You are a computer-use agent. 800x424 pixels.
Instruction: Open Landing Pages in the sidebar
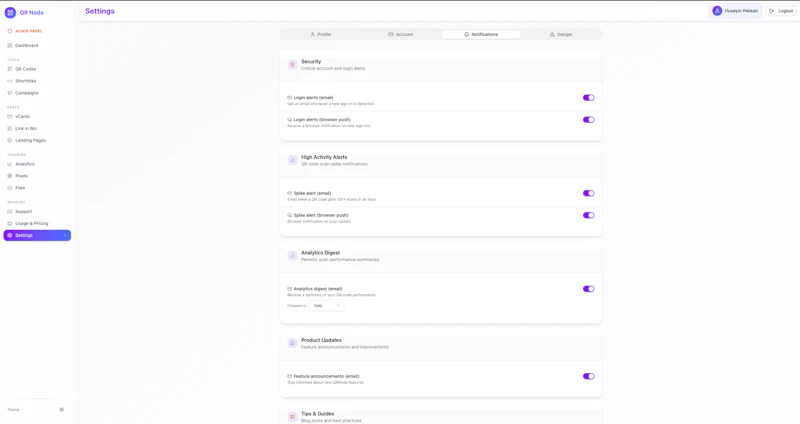pos(30,140)
